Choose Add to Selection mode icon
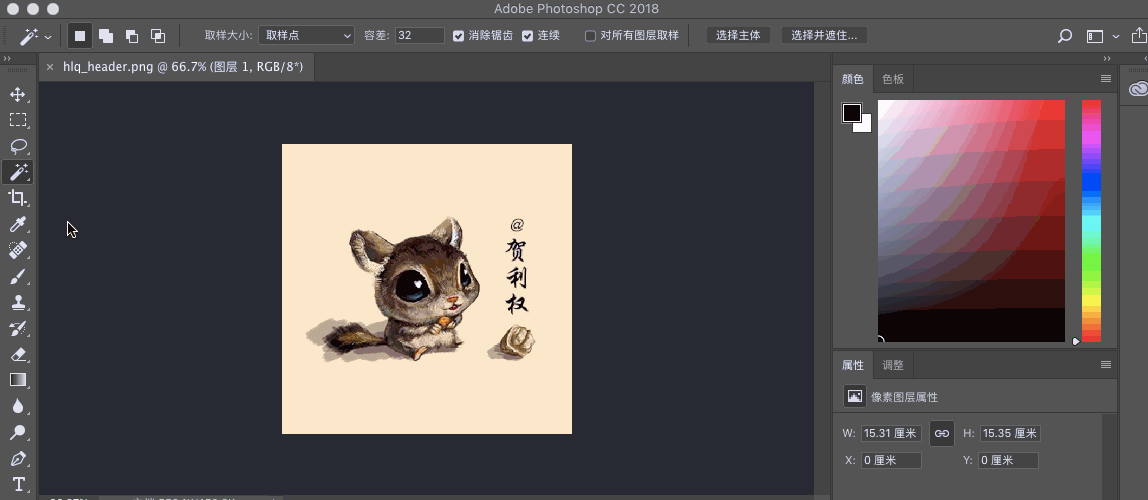The height and width of the screenshot is (500, 1148). click(x=105, y=35)
